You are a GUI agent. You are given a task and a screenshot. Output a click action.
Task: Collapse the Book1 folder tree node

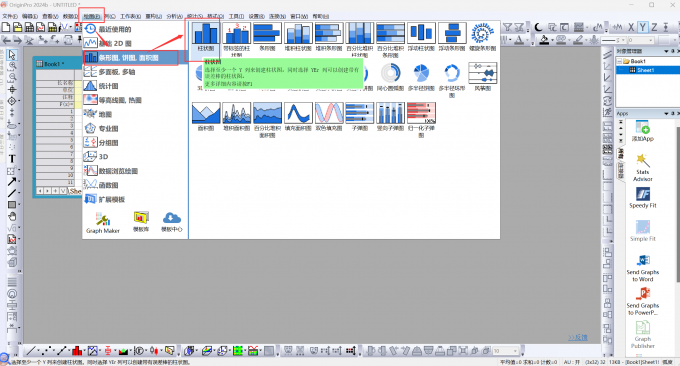point(619,61)
